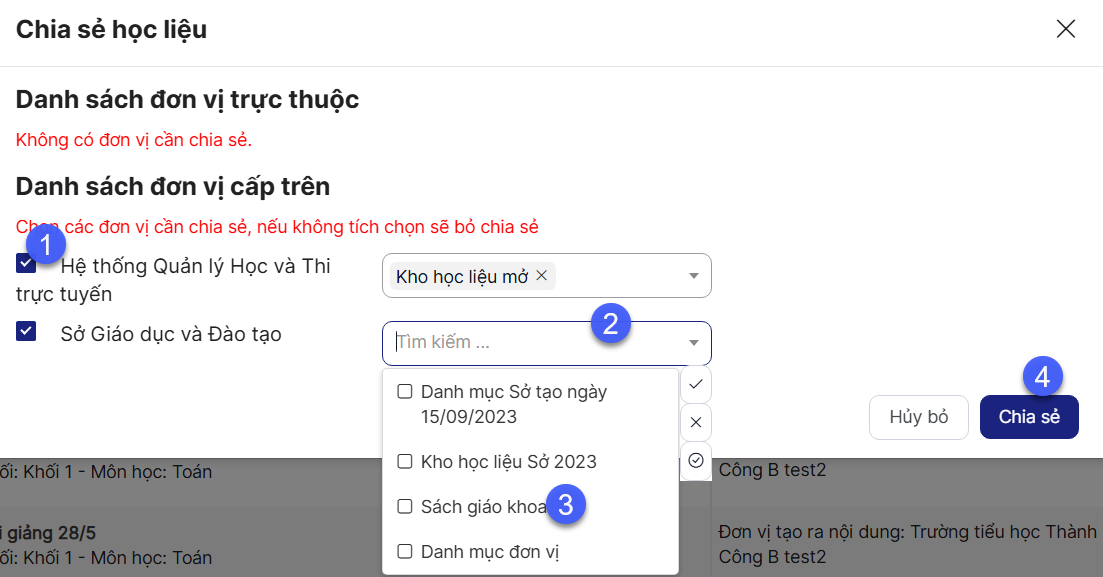Click the step 4 numbered badge
This screenshot has width=1103, height=577.
point(1043,377)
